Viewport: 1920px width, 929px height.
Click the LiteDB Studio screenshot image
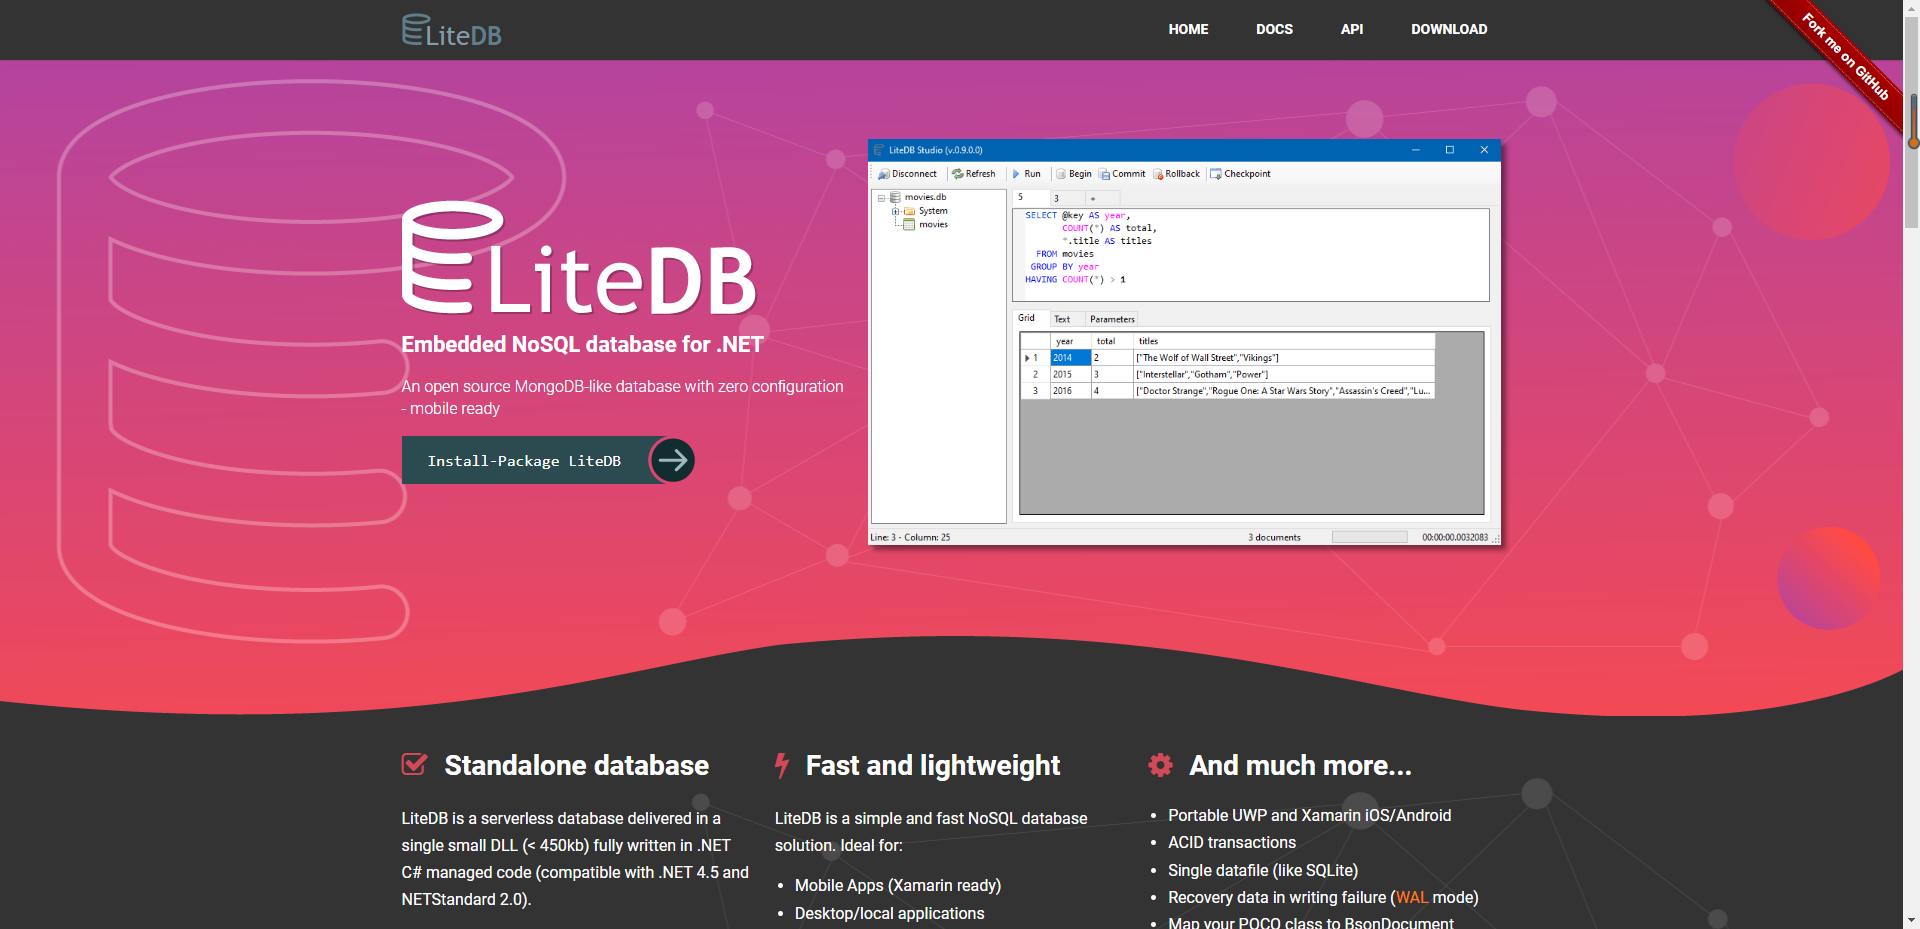point(1185,342)
